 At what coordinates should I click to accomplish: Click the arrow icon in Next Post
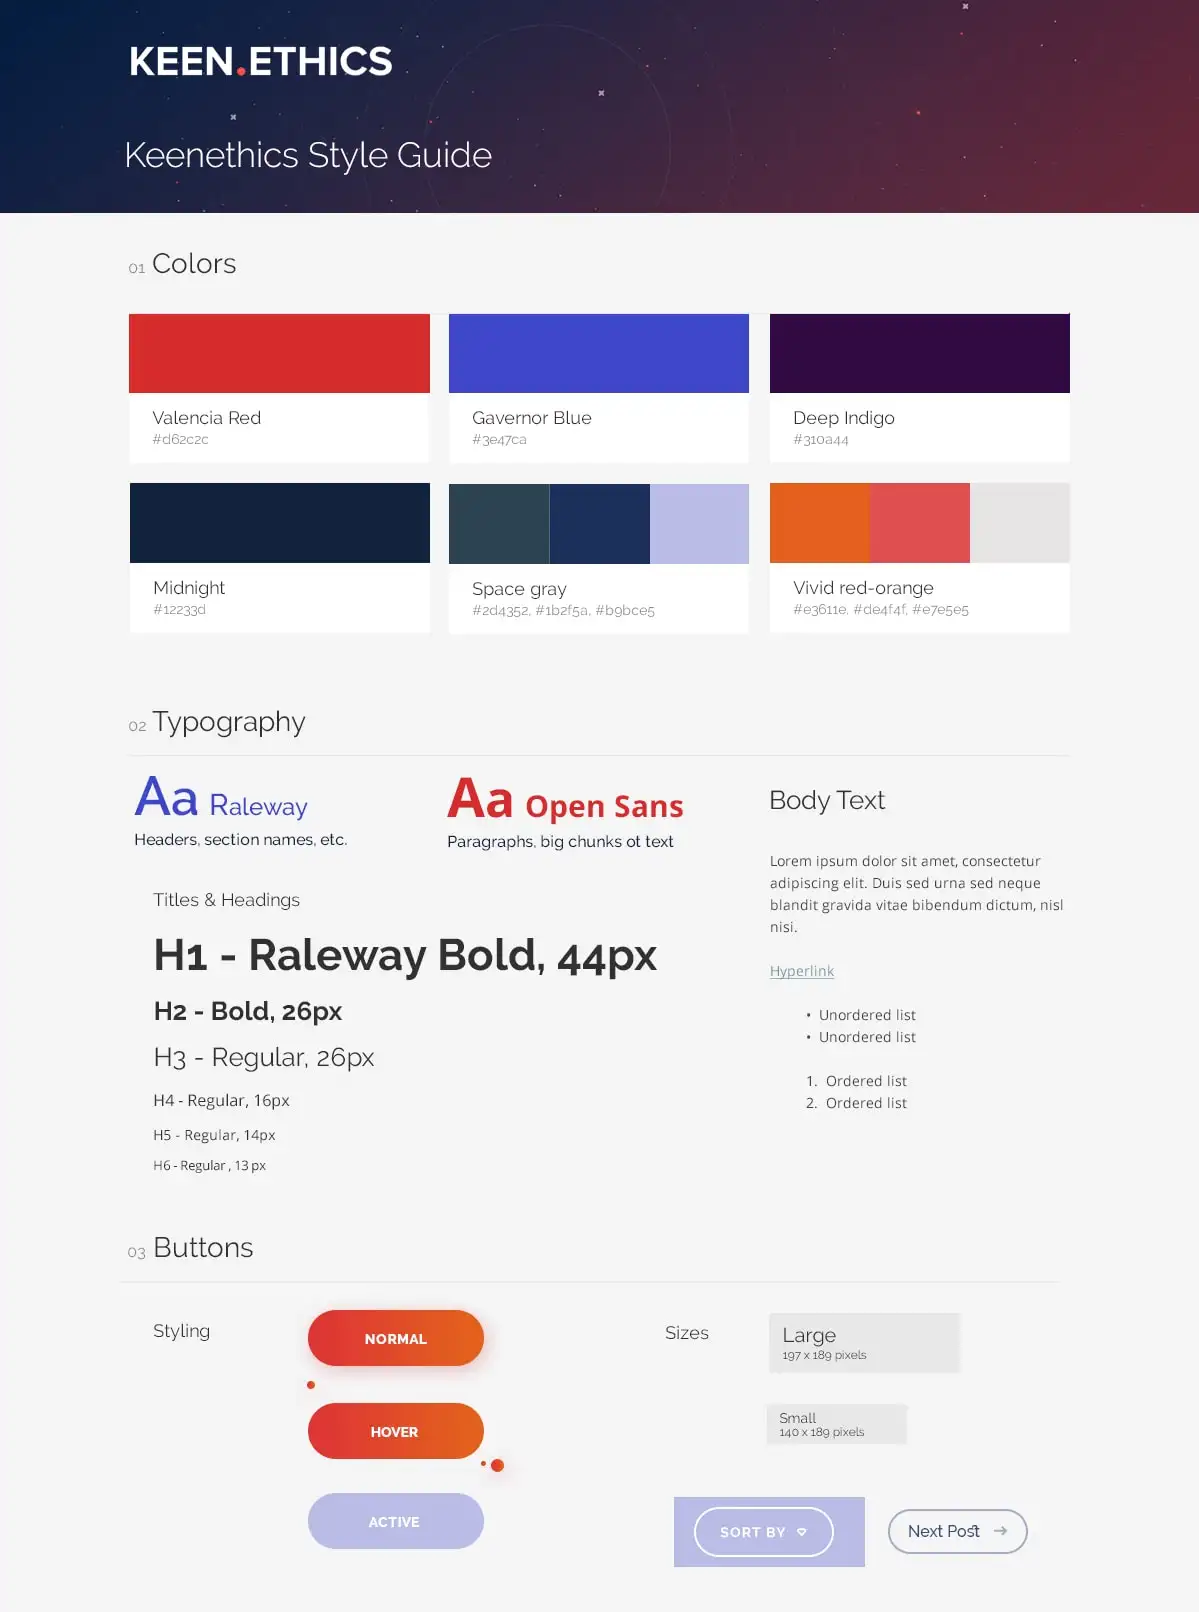[x=1000, y=1531]
